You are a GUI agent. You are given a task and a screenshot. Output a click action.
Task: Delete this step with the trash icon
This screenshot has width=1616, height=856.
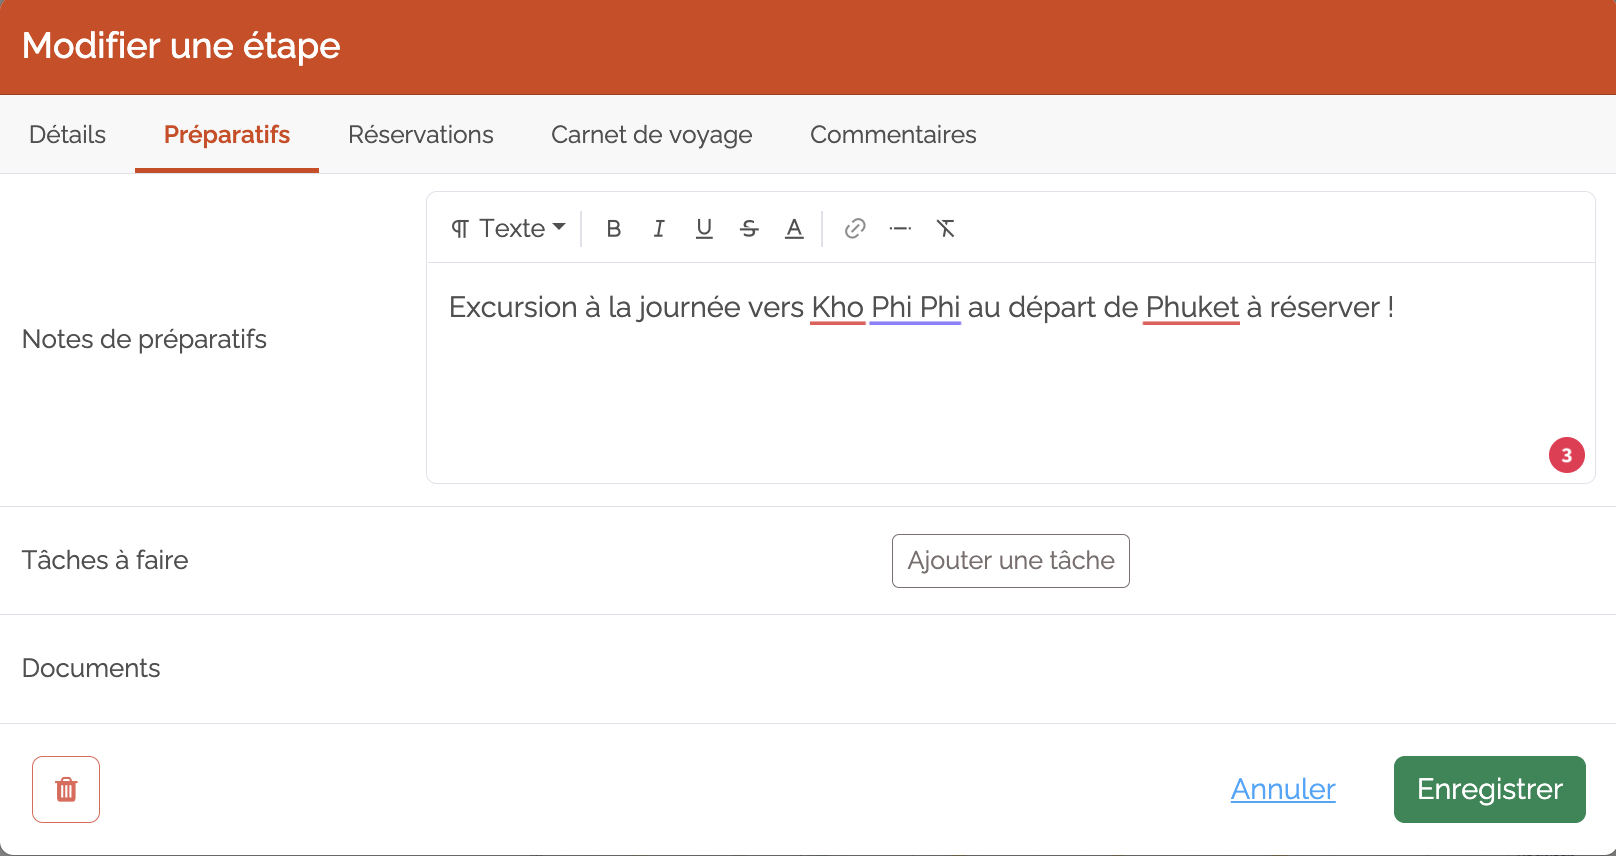click(x=66, y=789)
